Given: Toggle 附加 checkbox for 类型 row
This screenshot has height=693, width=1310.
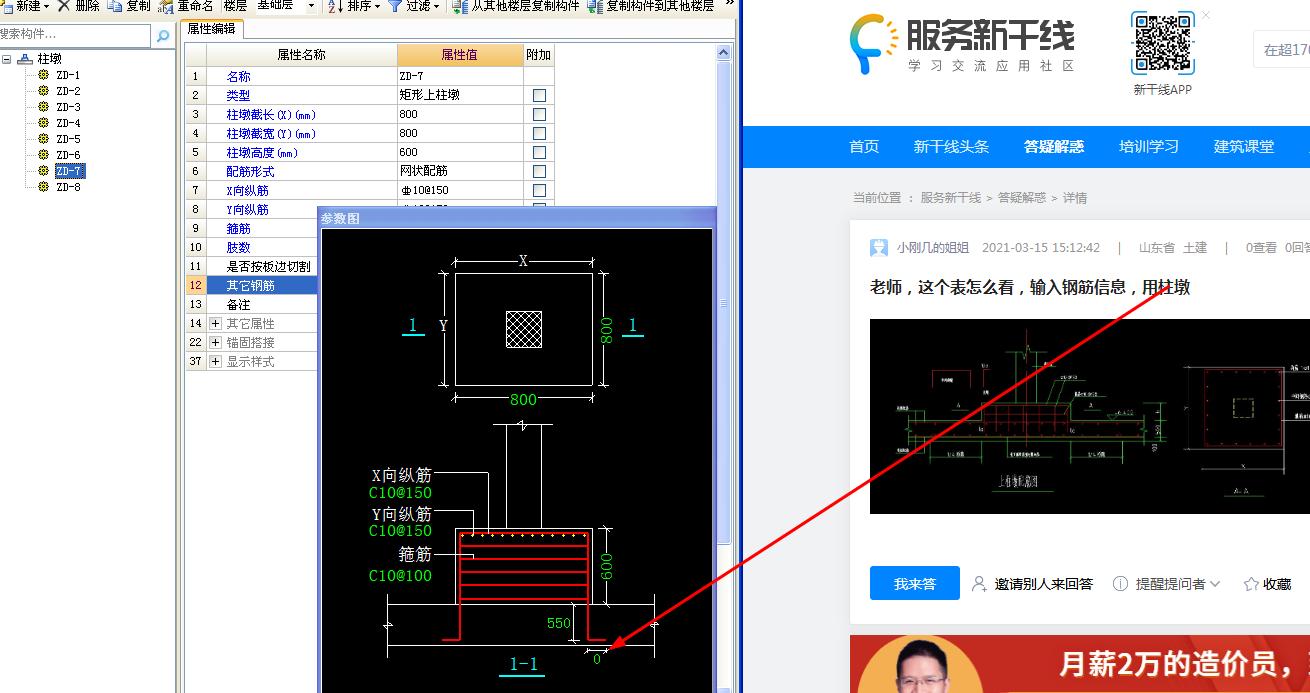Looking at the screenshot, I should coord(539,95).
